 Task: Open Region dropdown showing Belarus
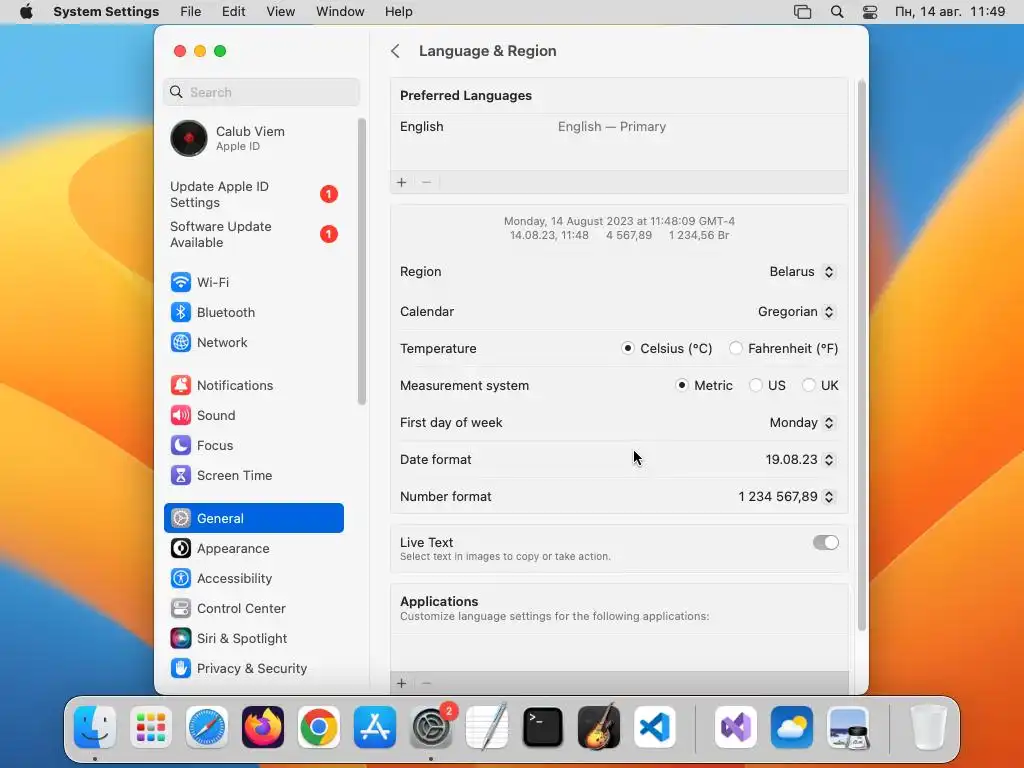click(802, 272)
